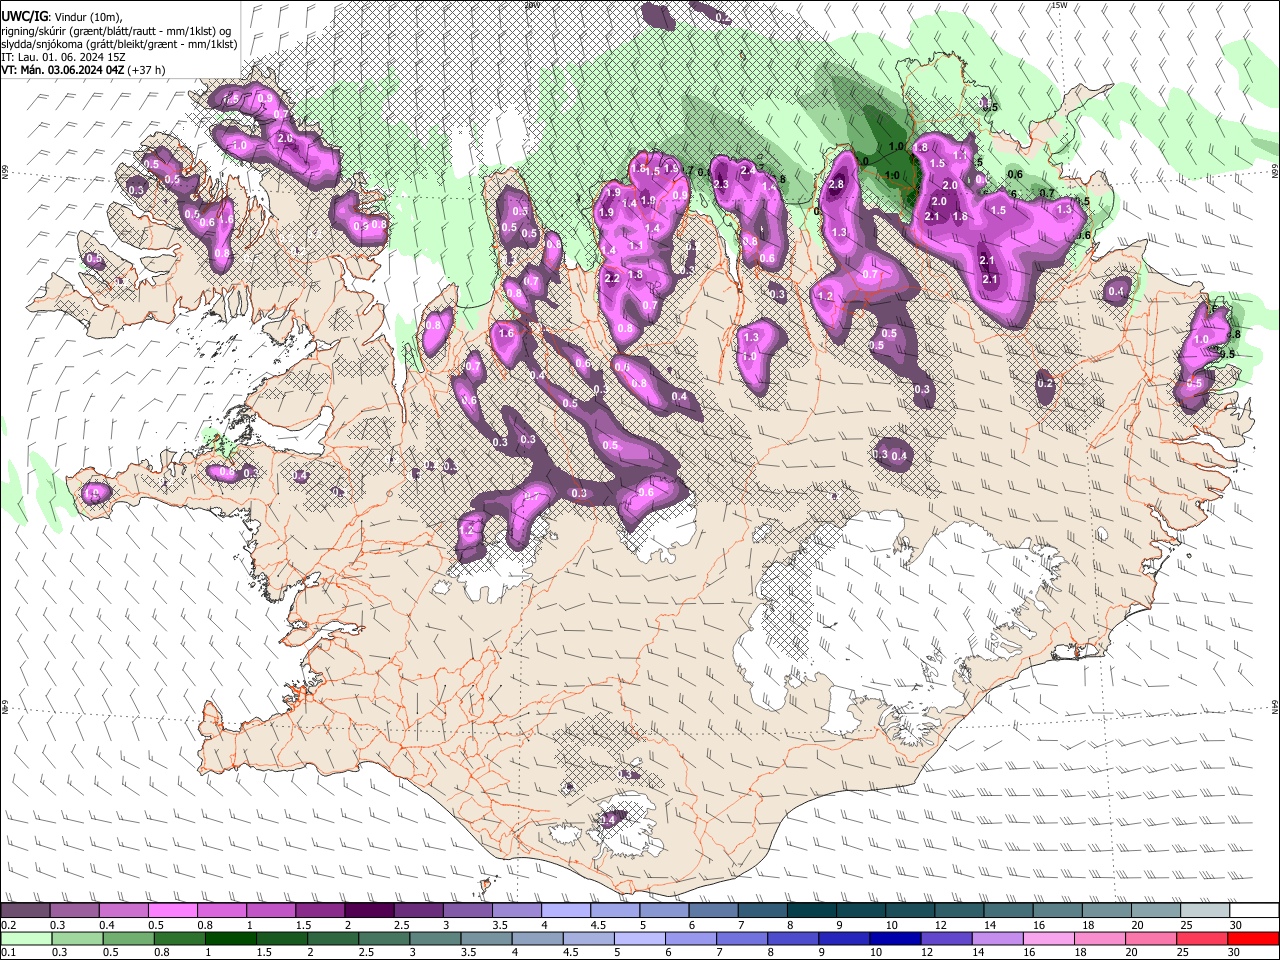Pick the lightest green swatch between 0.1 and 0.3
This screenshot has height=960, width=1280.
(25, 938)
